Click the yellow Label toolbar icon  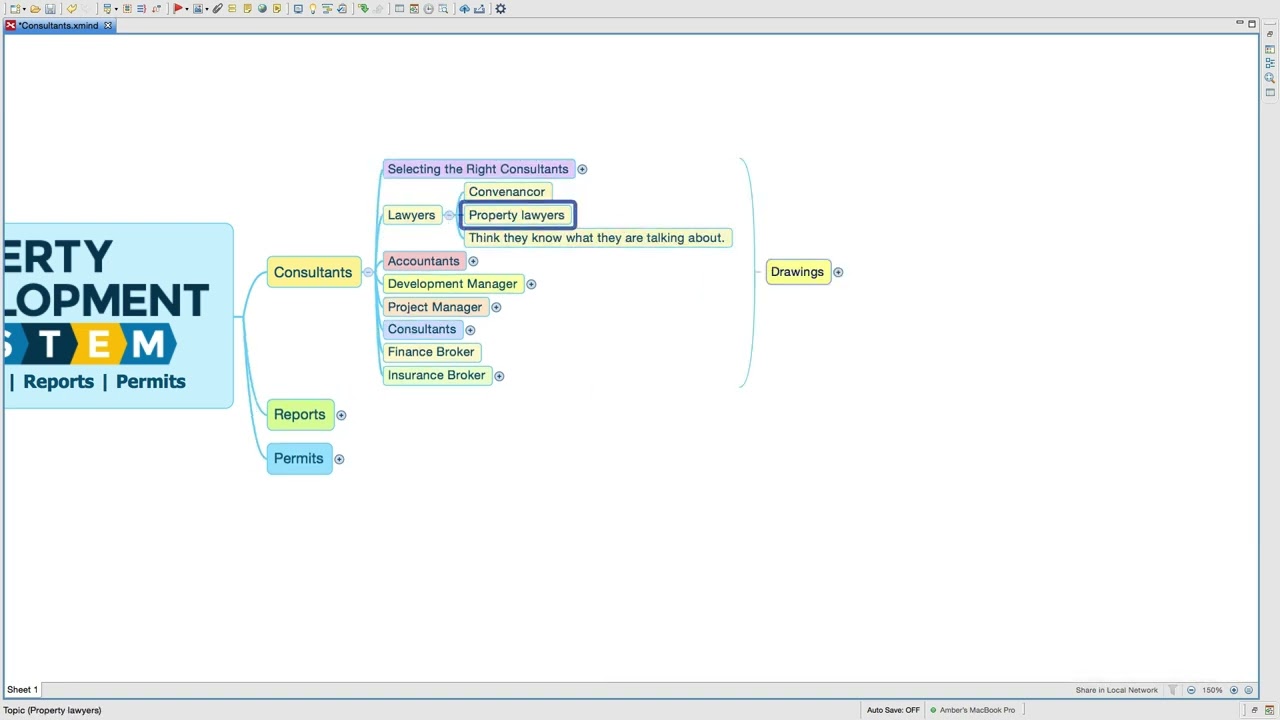pos(232,9)
